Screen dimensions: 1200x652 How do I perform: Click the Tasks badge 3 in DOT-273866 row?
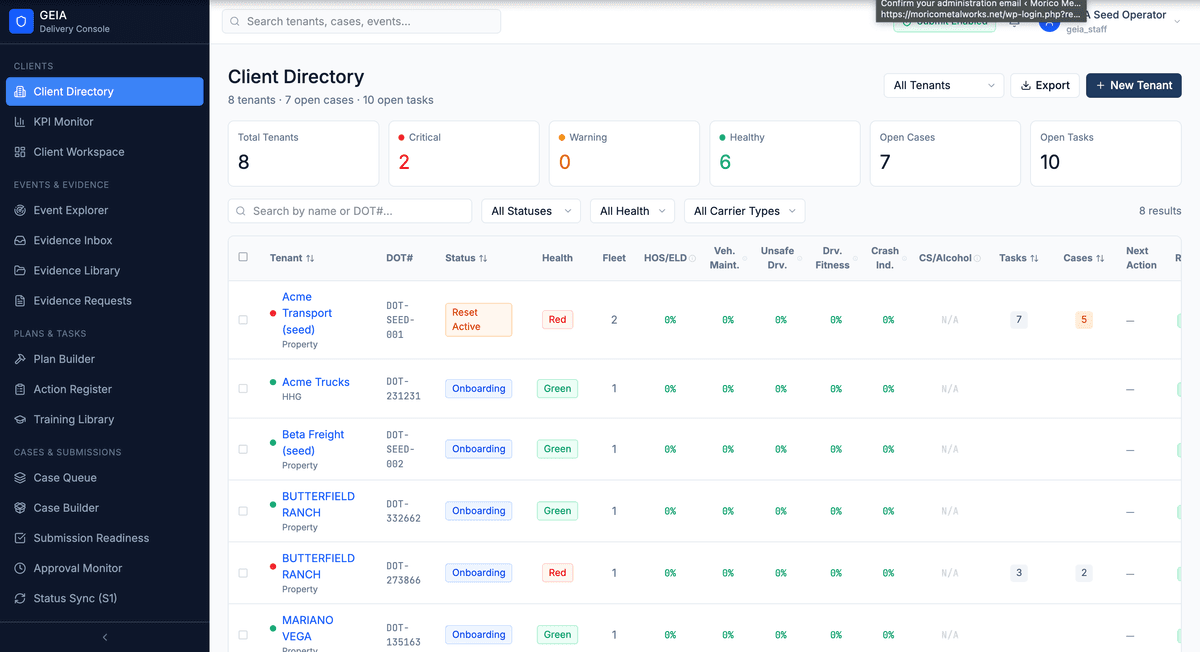[1019, 573]
